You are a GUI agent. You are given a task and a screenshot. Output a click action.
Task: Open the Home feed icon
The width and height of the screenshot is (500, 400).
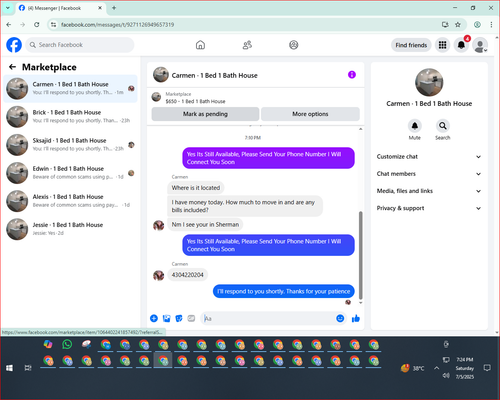pyautogui.click(x=200, y=45)
